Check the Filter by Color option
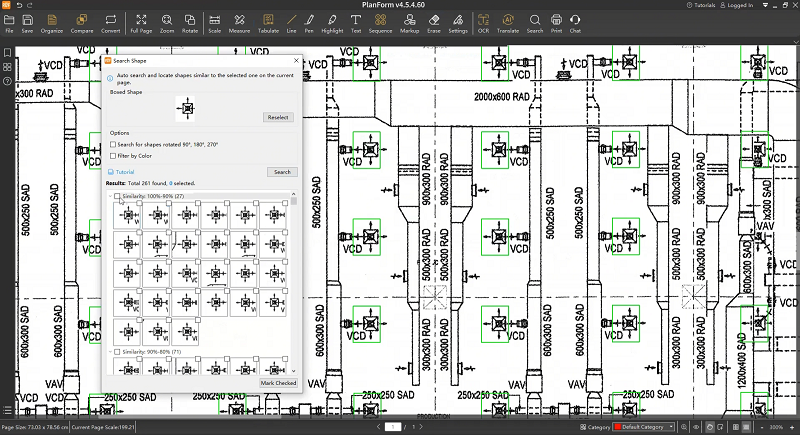The width and height of the screenshot is (800, 435). [113, 155]
